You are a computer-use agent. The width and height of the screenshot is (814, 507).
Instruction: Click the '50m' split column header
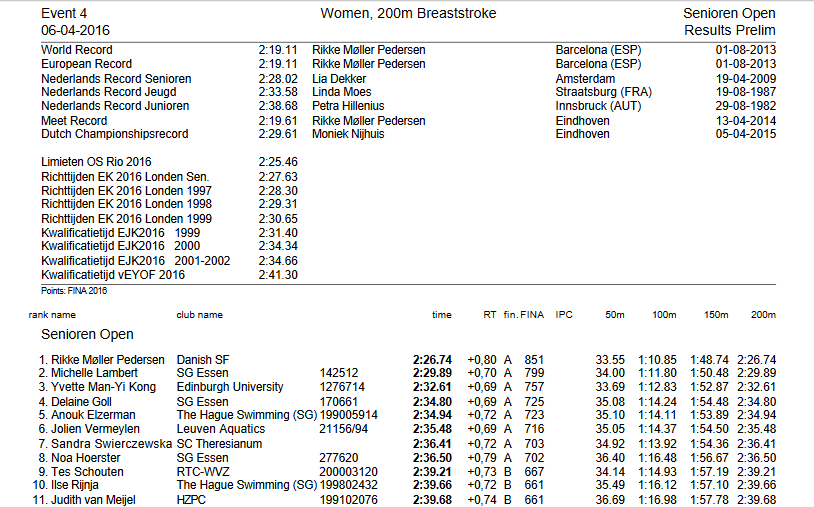[615, 315]
